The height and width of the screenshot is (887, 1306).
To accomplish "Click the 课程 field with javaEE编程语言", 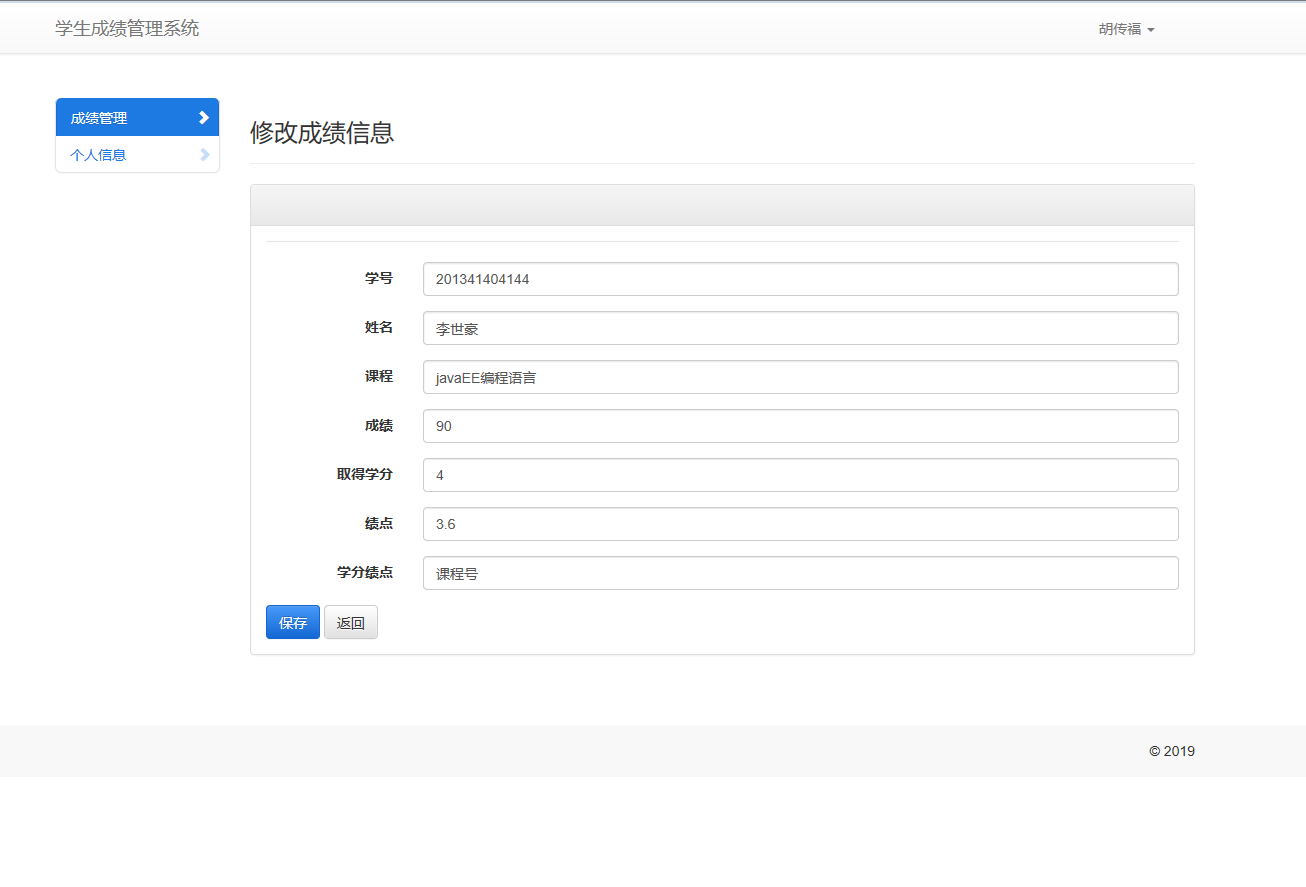I will [799, 377].
